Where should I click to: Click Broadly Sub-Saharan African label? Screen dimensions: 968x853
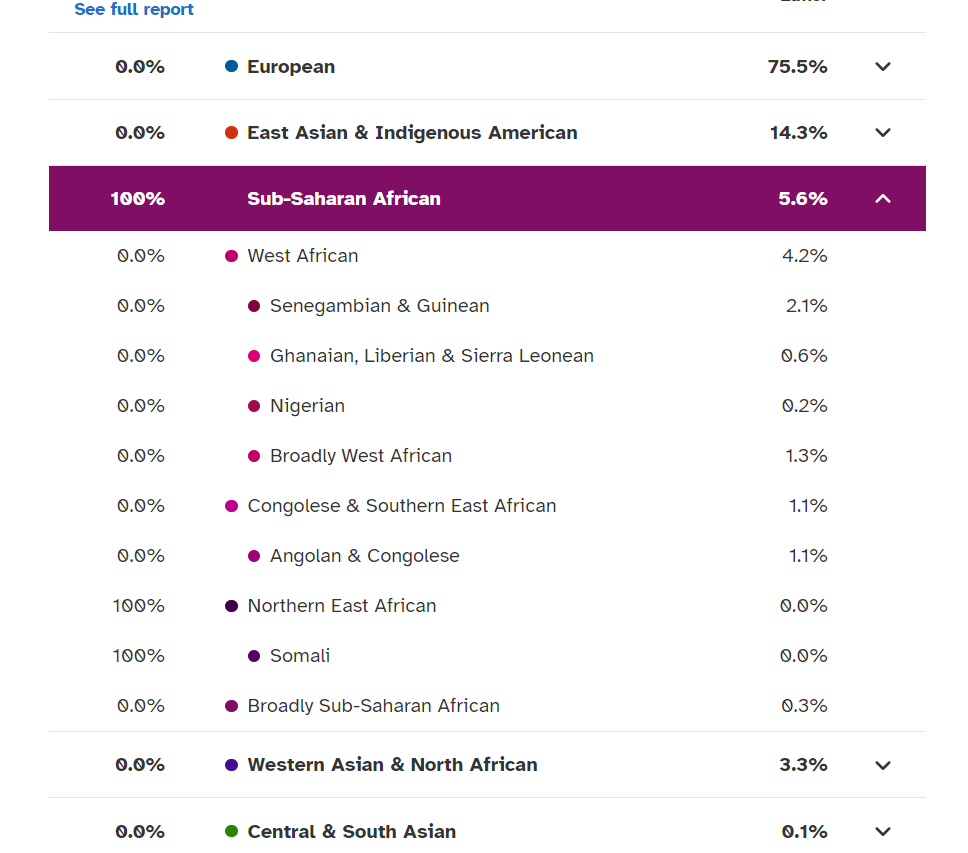373,706
